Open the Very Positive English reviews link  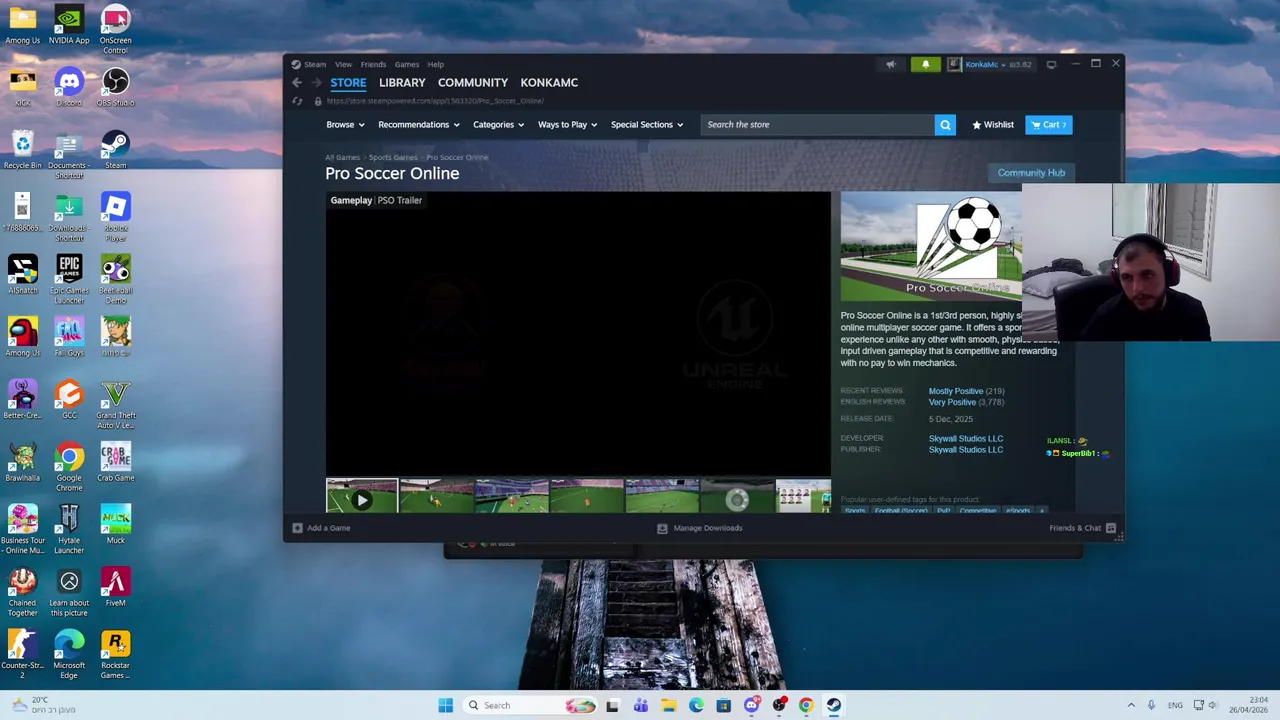click(x=952, y=402)
